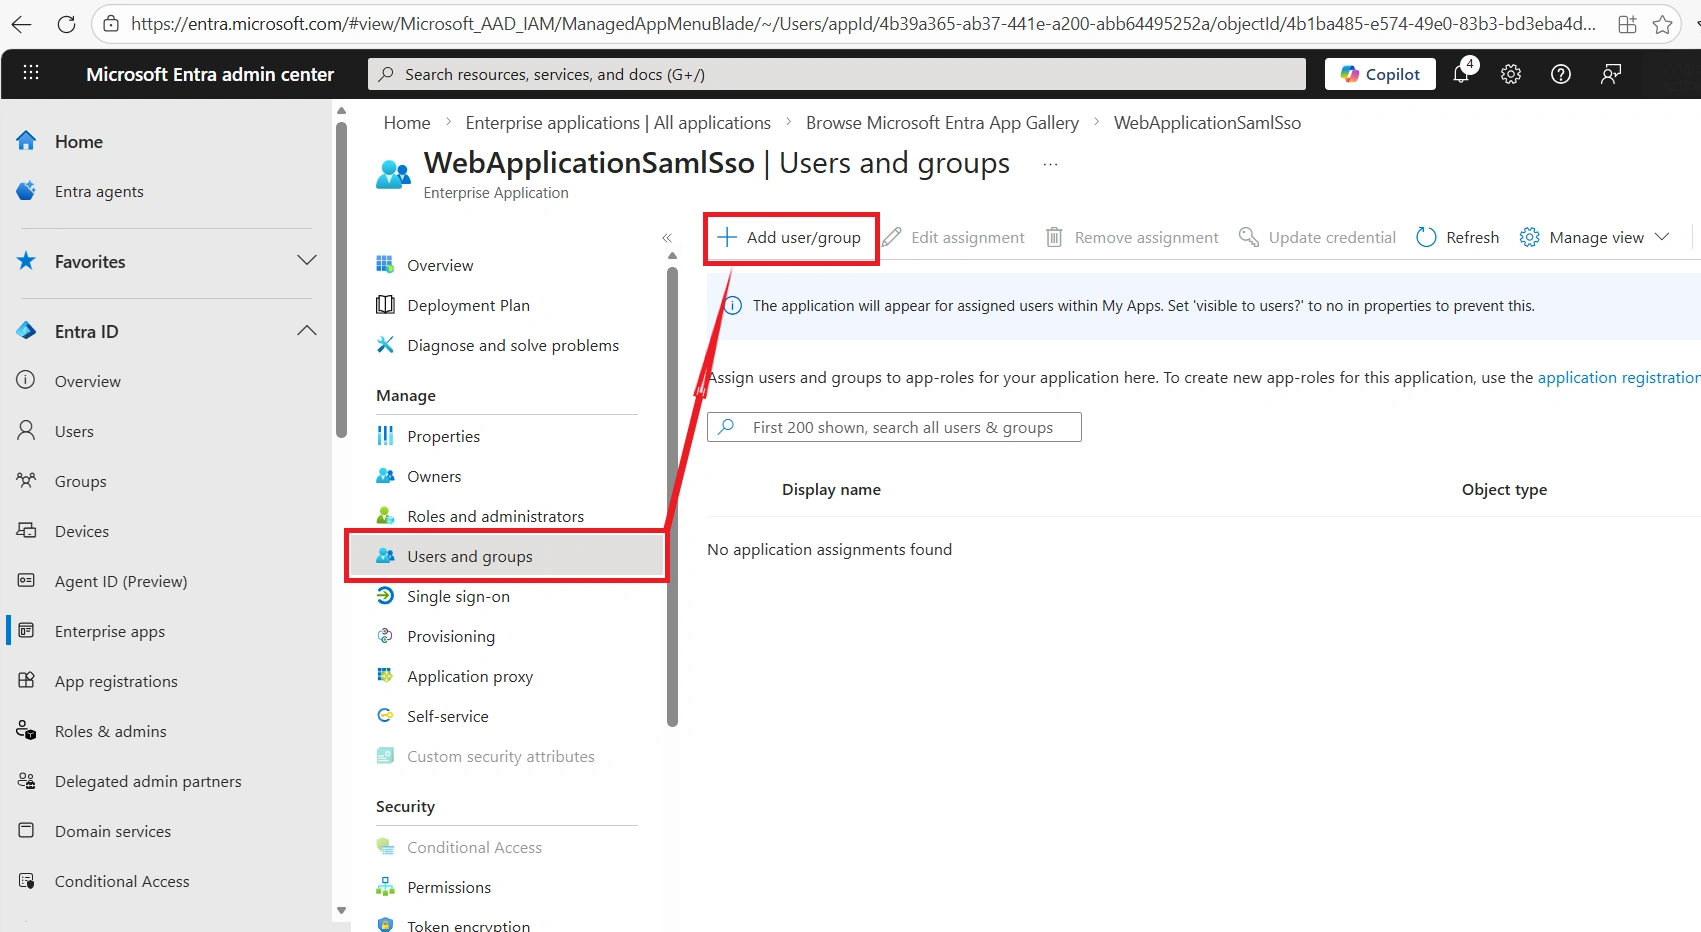Open the application Overview blade
This screenshot has width=1701, height=932.
point(440,265)
